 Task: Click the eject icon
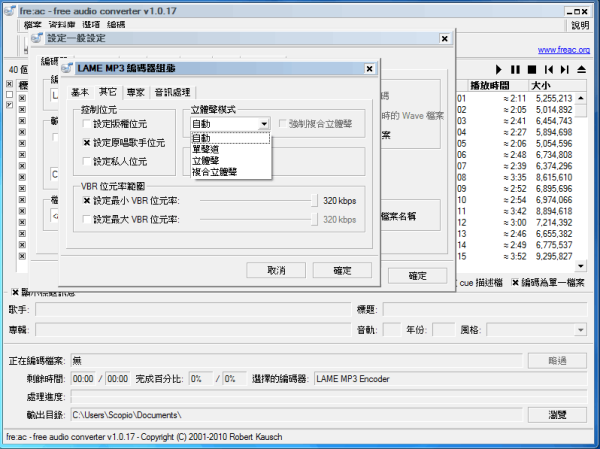pos(581,70)
